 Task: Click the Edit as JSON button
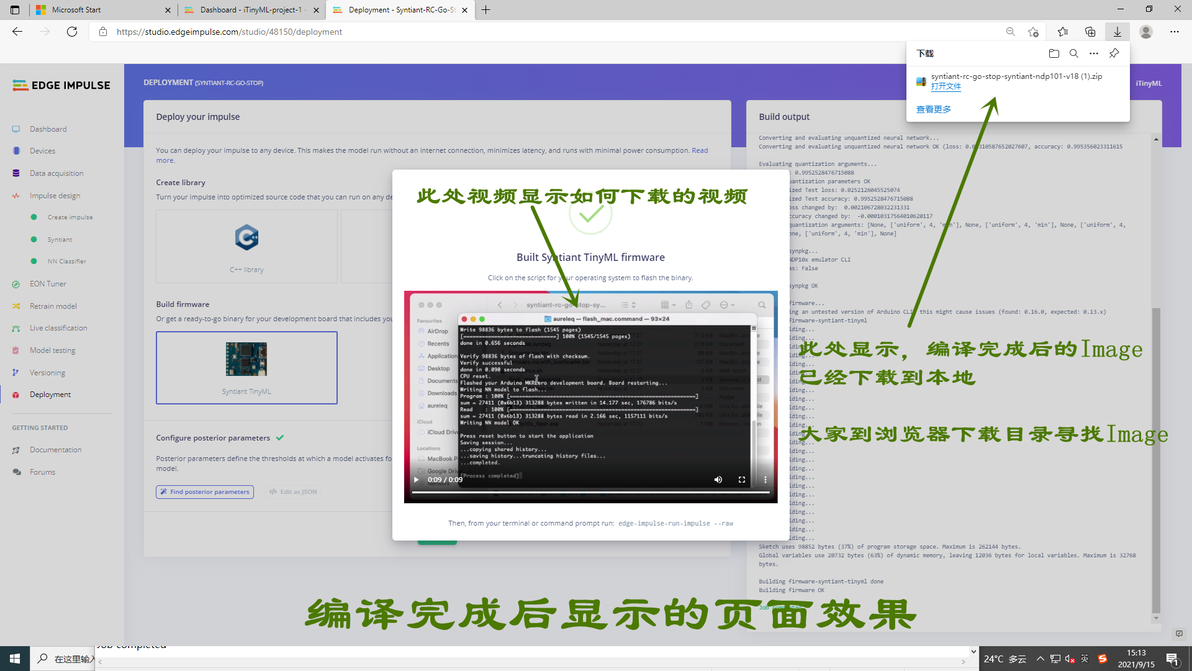tap(293, 492)
